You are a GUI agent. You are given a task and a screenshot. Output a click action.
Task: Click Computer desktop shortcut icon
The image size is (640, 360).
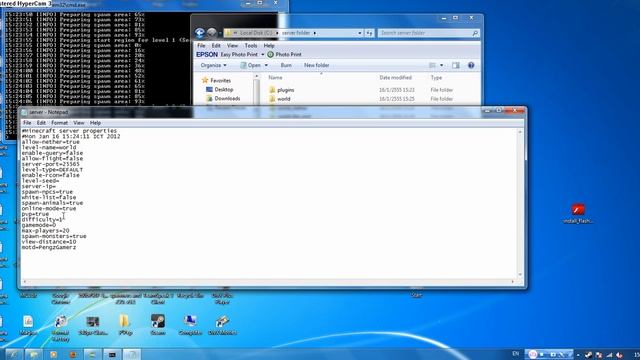[190, 325]
